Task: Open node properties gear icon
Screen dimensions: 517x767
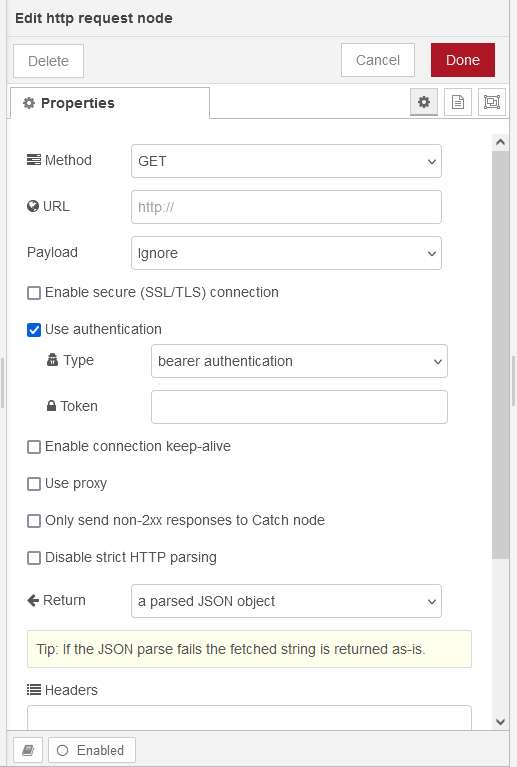Action: coord(424,102)
